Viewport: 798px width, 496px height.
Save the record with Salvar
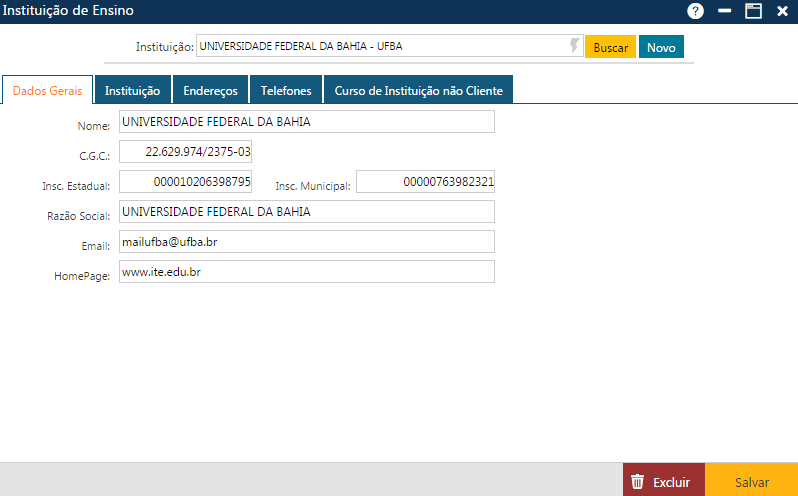752,481
